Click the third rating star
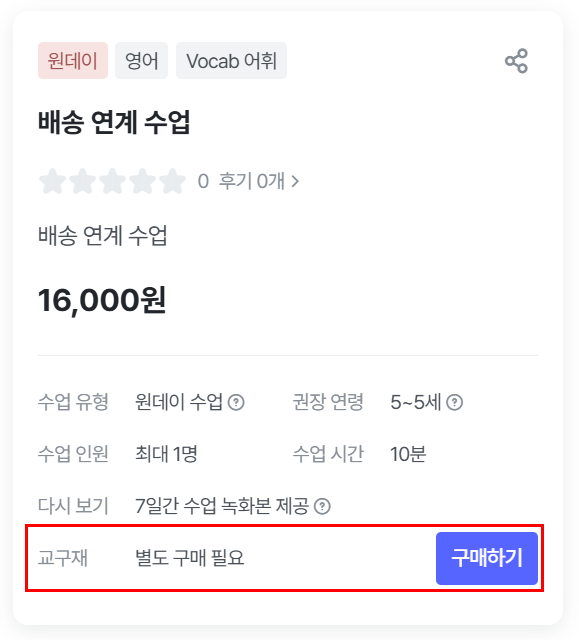This screenshot has width=579, height=640. click(113, 181)
